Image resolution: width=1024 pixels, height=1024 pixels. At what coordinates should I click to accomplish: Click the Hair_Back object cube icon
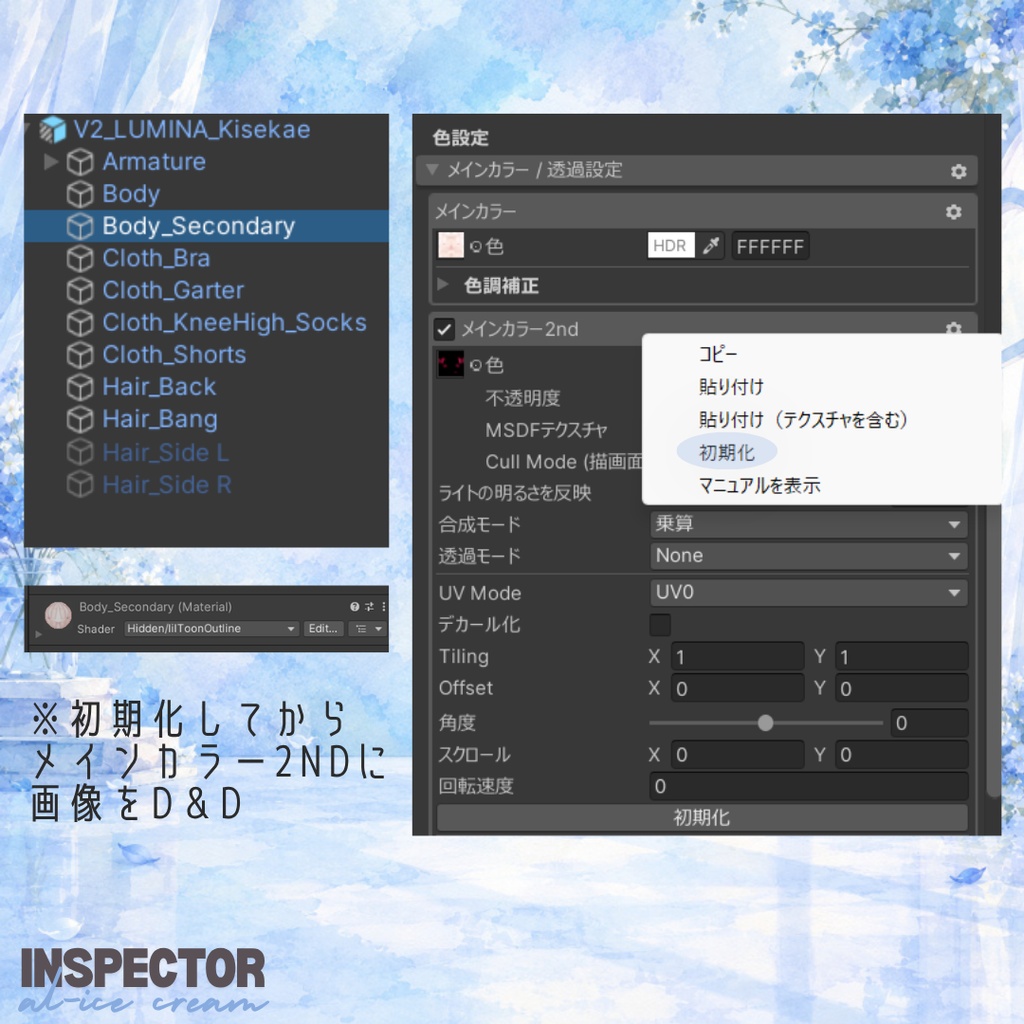[x=80, y=387]
